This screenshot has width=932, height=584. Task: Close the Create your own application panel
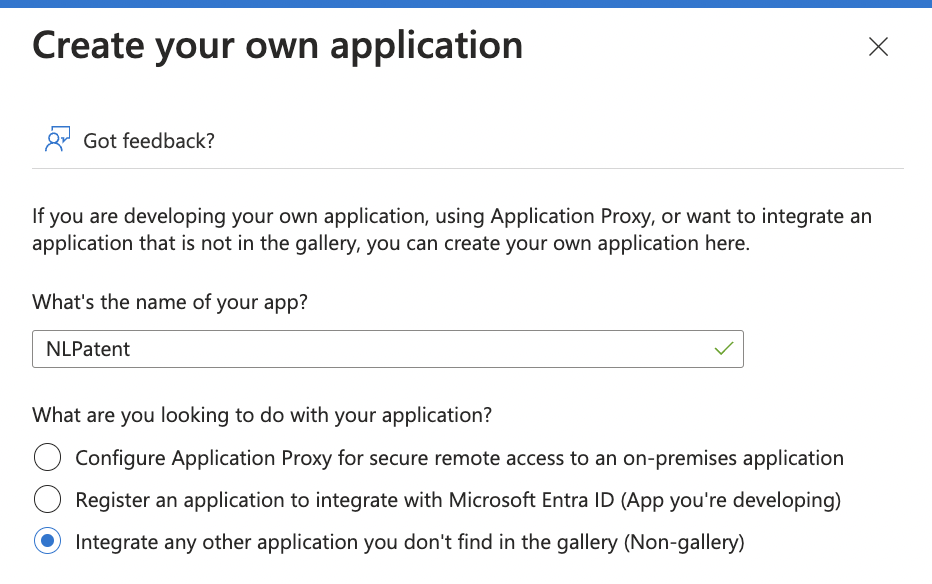pyautogui.click(x=878, y=46)
